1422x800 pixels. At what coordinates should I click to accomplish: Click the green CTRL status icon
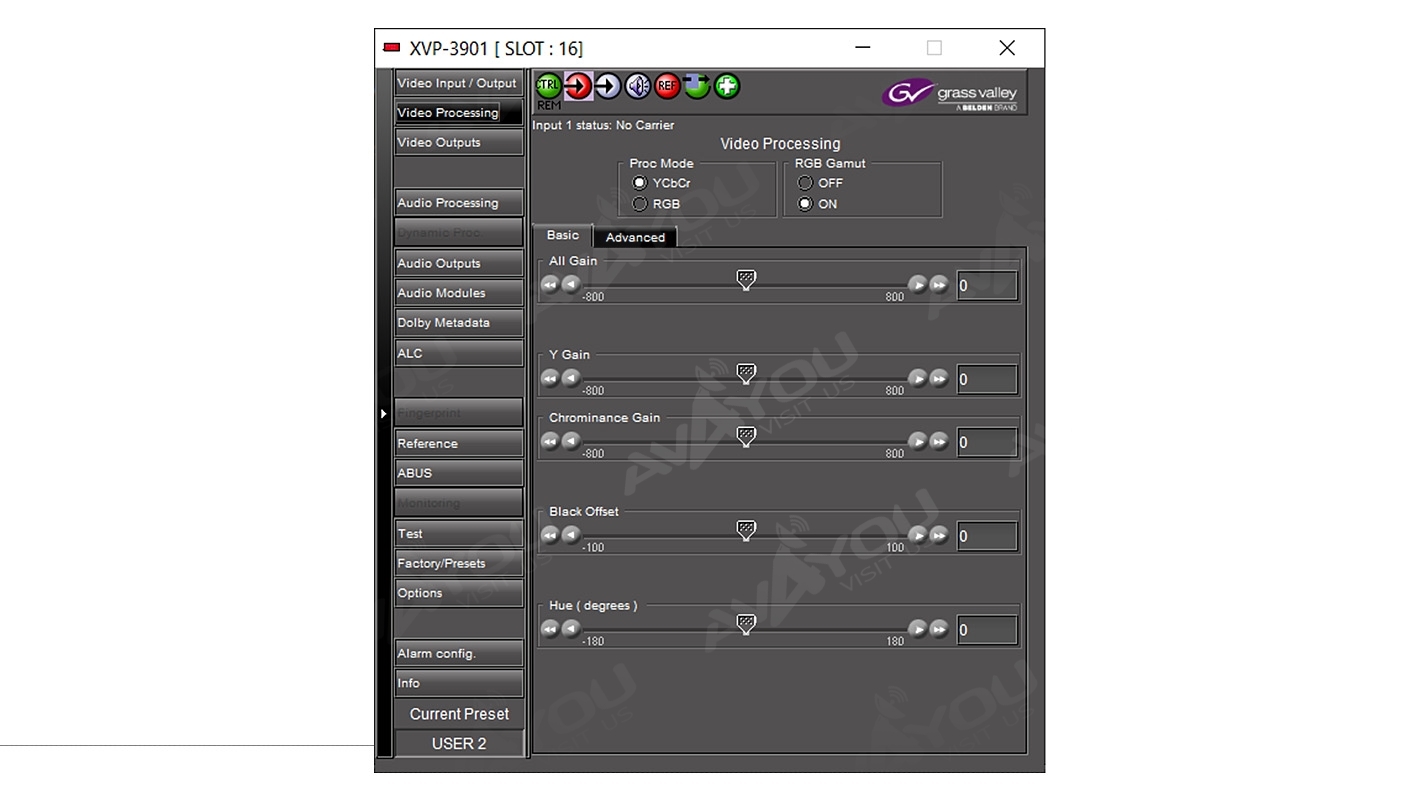548,87
